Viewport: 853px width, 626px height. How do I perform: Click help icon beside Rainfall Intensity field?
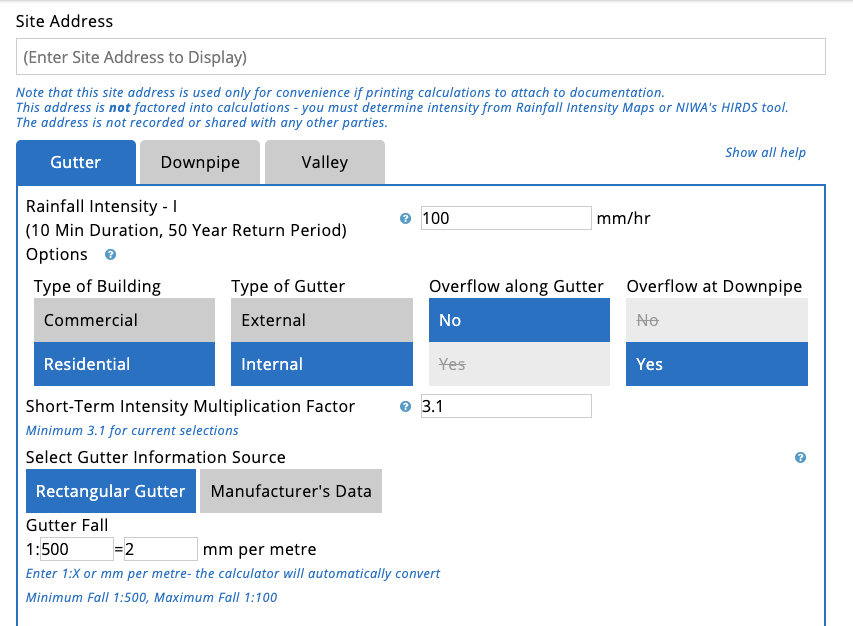click(x=405, y=218)
